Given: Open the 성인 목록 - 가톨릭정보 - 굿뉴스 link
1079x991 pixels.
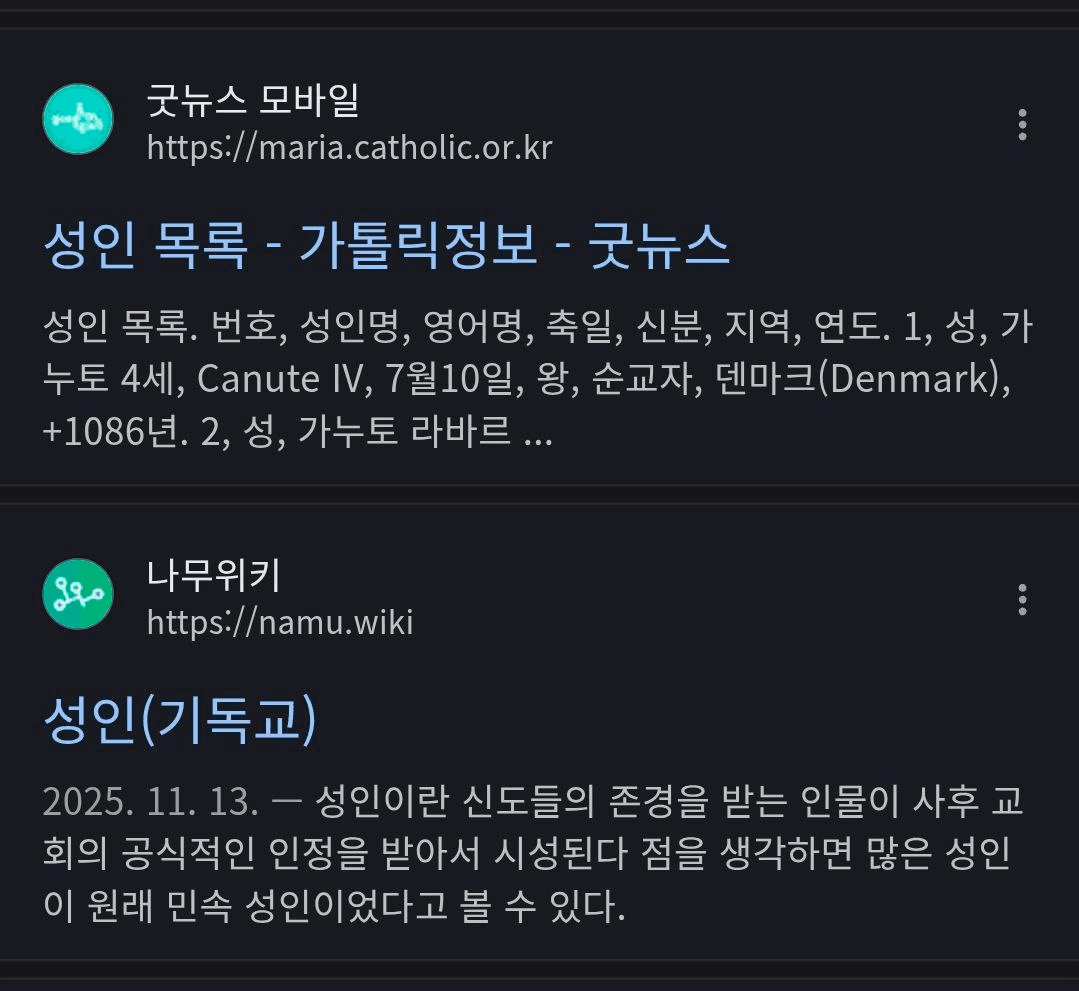Looking at the screenshot, I should tap(387, 246).
